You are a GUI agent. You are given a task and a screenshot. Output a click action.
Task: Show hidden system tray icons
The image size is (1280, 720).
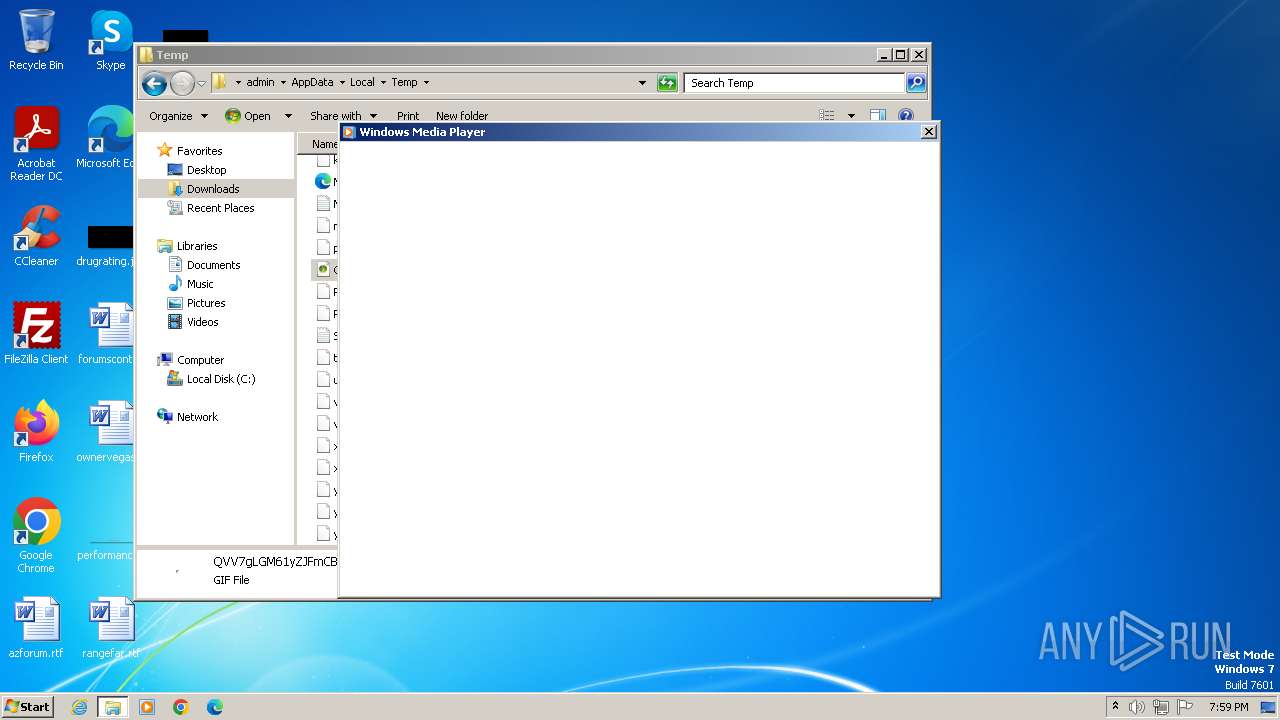1115,707
